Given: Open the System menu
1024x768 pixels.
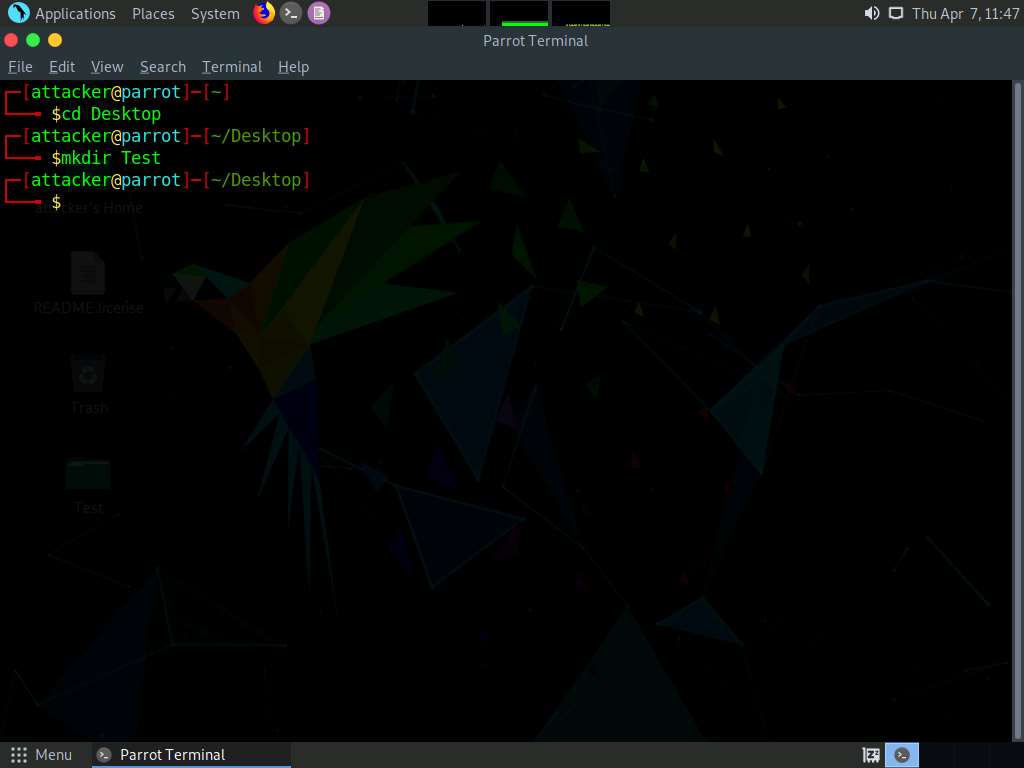Looking at the screenshot, I should tap(215, 14).
